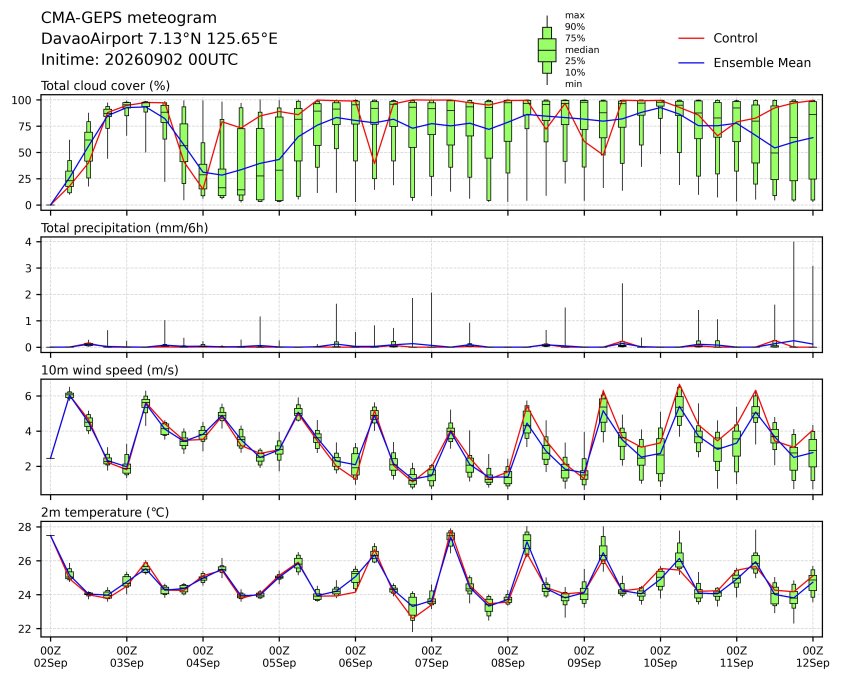The image size is (841, 680).
Task: Click the median label in legend
Action: tap(582, 49)
